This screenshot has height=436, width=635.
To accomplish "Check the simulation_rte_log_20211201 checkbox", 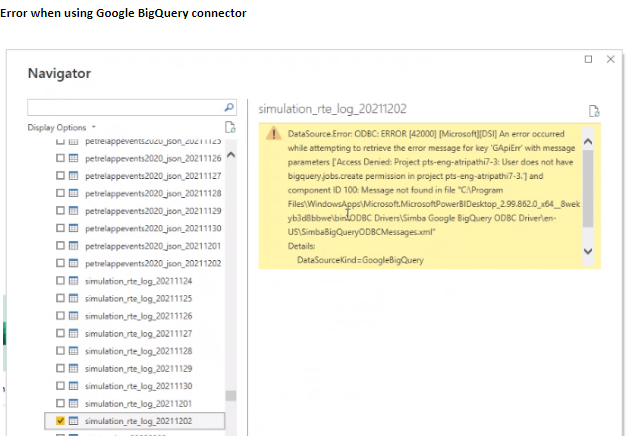I will tap(60, 403).
